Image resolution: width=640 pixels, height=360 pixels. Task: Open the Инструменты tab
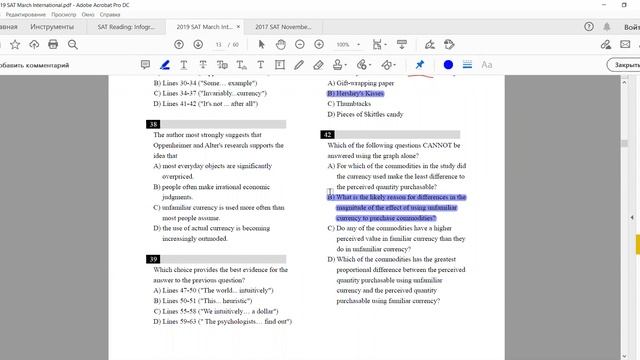(x=52, y=27)
